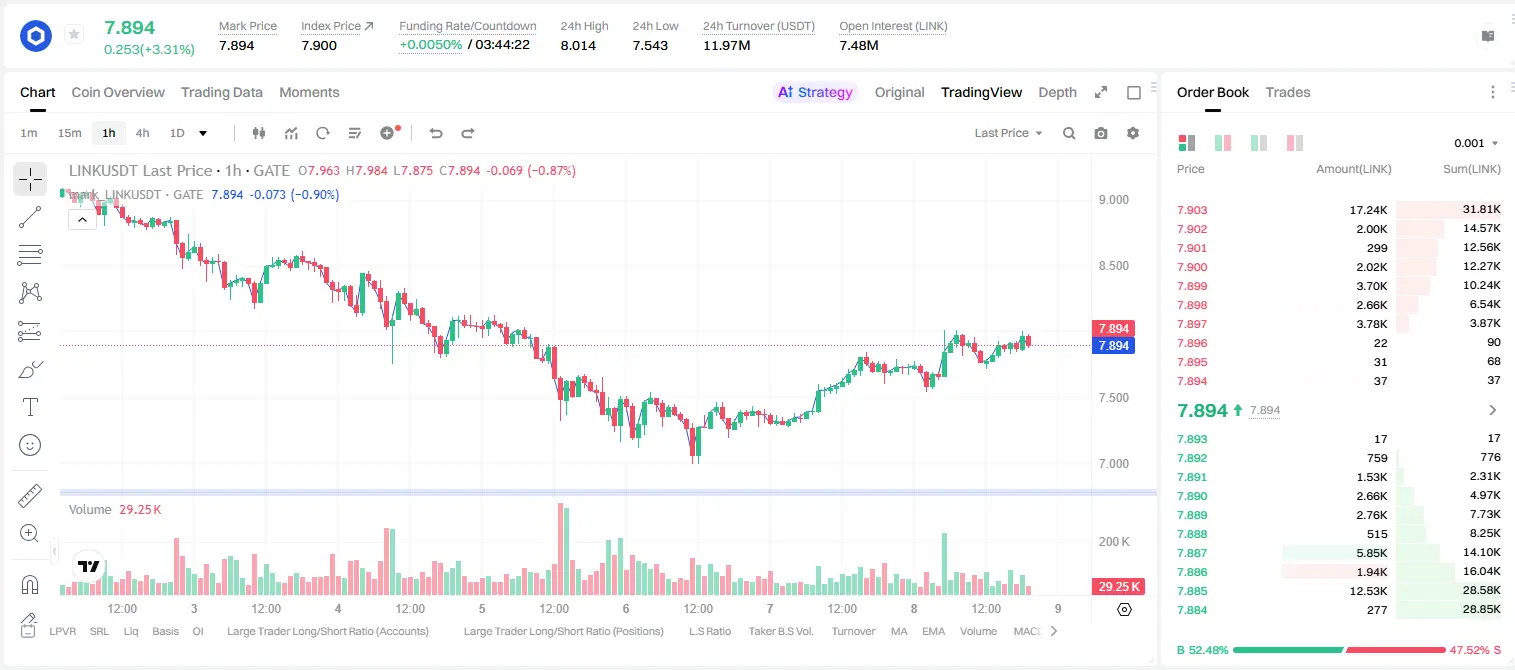Switch to the Trades tab
Screen dimensions: 1515x670
1288,92
